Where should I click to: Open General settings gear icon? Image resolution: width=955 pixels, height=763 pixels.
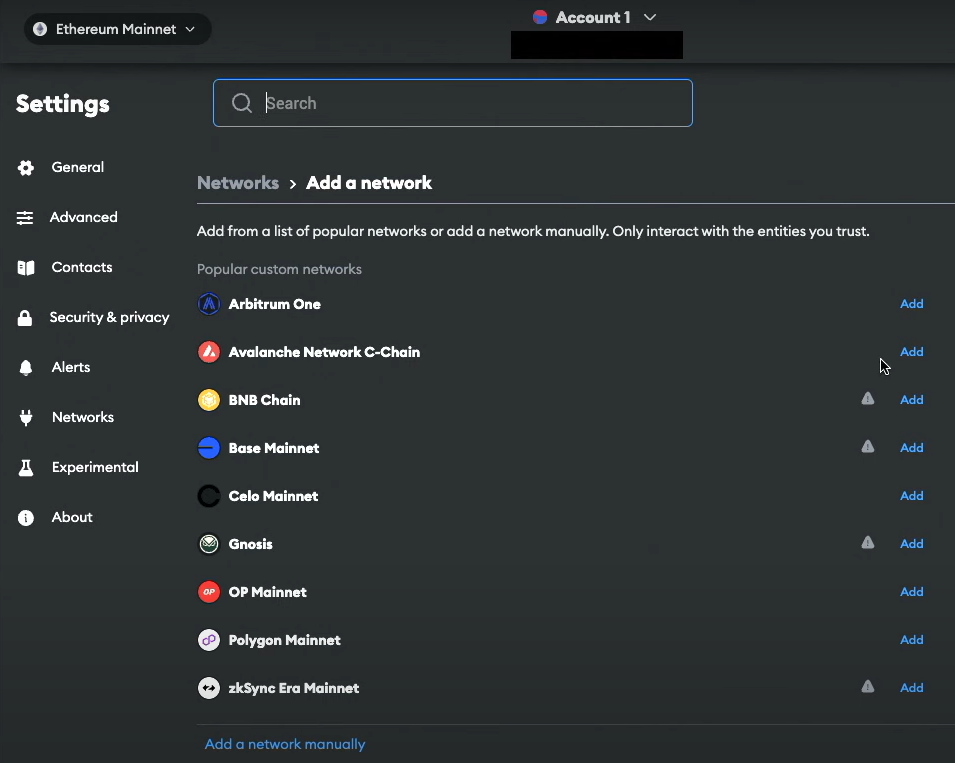[x=26, y=167]
